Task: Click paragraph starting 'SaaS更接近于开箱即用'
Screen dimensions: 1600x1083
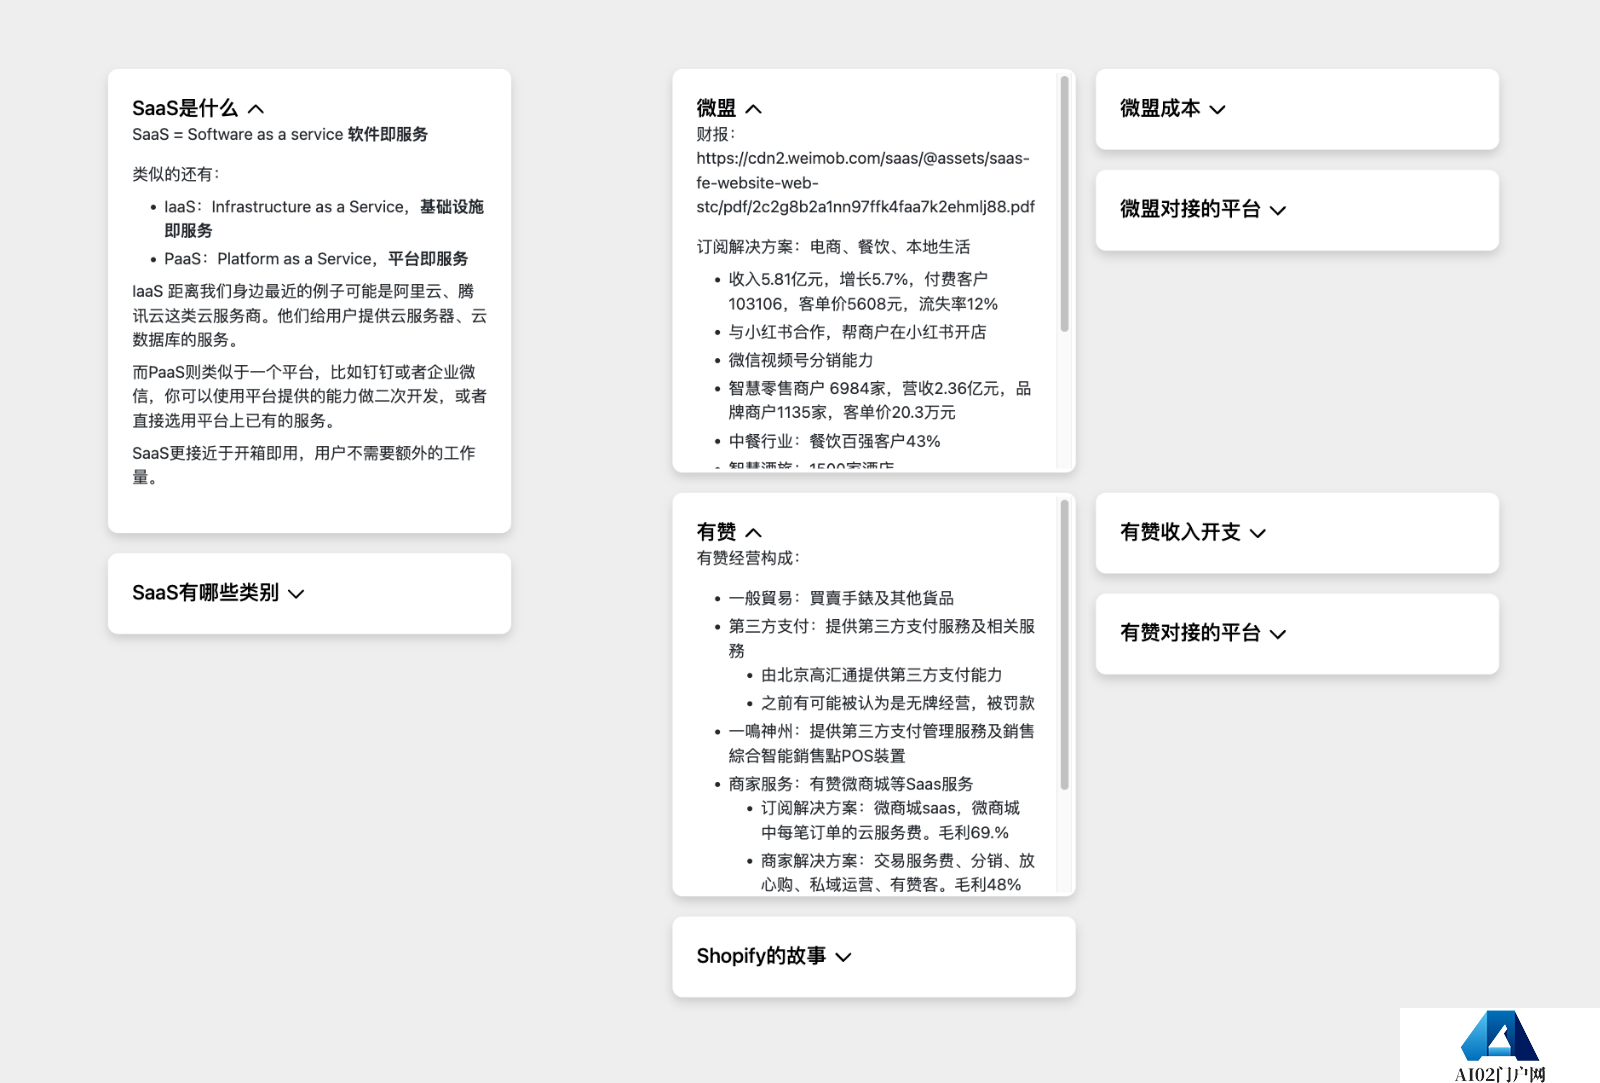Action: tap(304, 465)
